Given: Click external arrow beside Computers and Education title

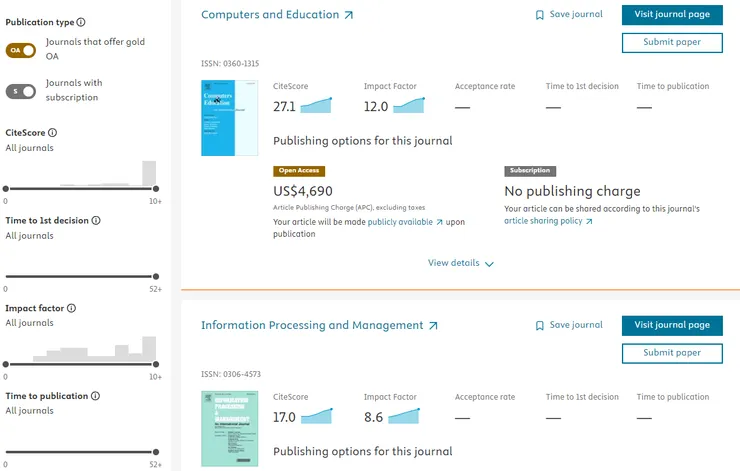Looking at the screenshot, I should [x=349, y=15].
